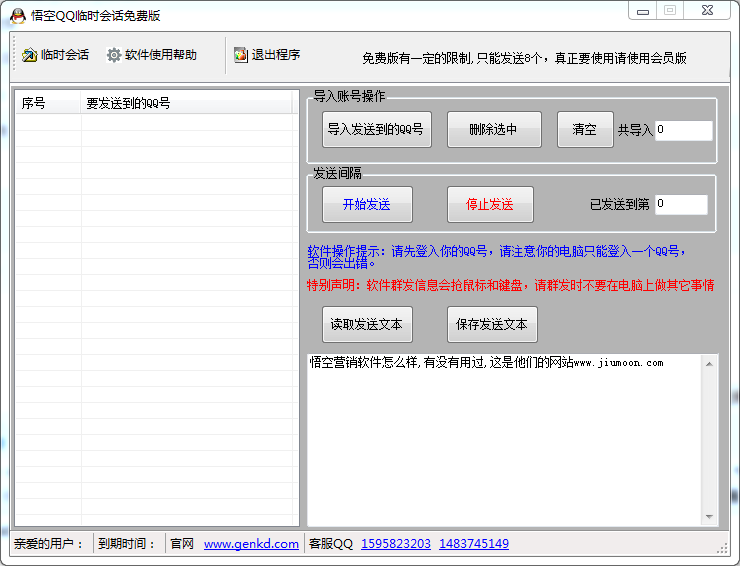Click the 临时会话 house icon
Viewport: 740px width, 566px height.
coord(29,55)
